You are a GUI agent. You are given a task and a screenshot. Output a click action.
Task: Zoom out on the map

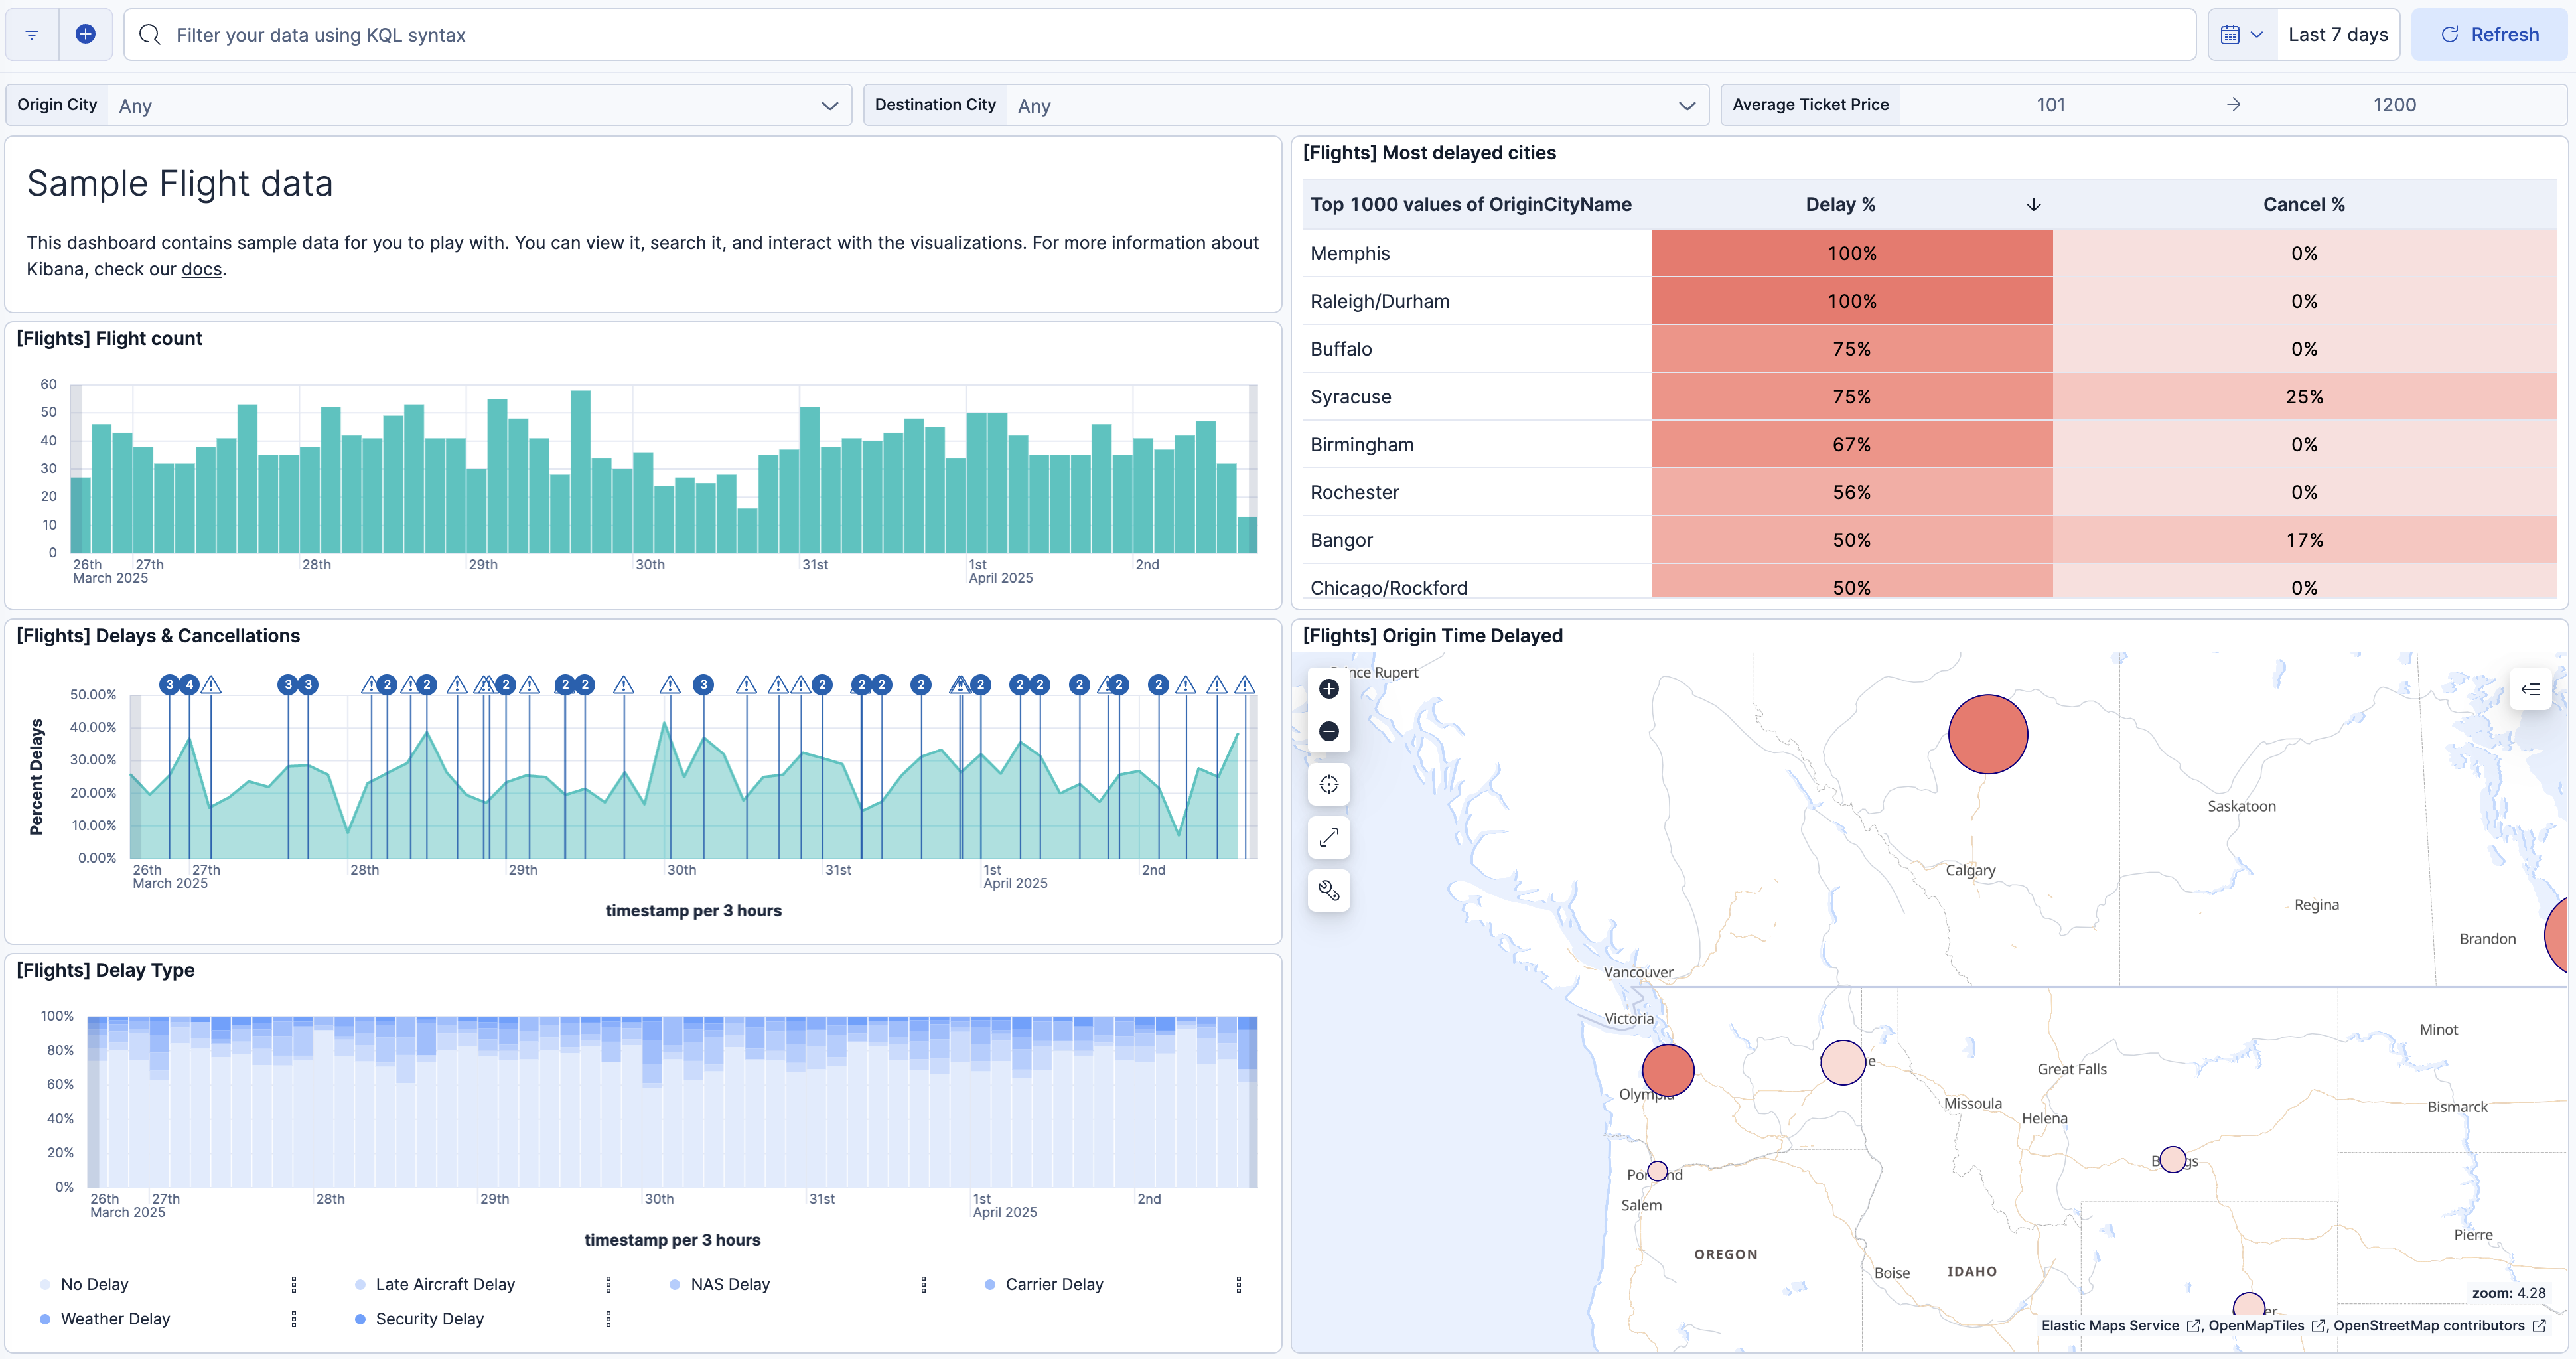click(x=1328, y=731)
